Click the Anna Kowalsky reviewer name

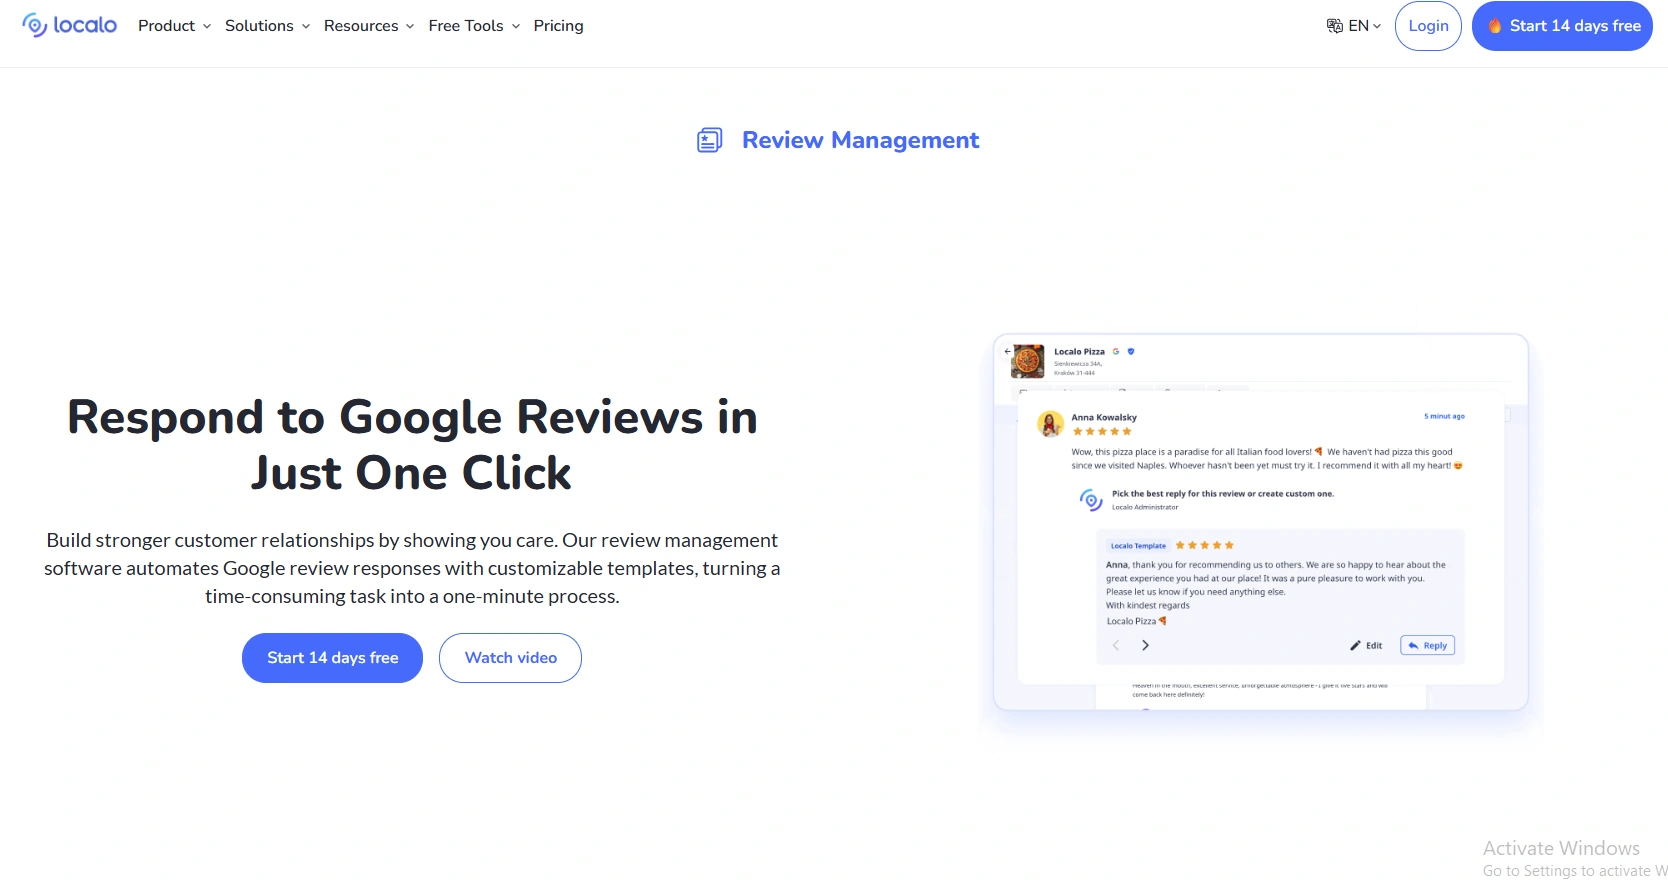tap(1104, 417)
